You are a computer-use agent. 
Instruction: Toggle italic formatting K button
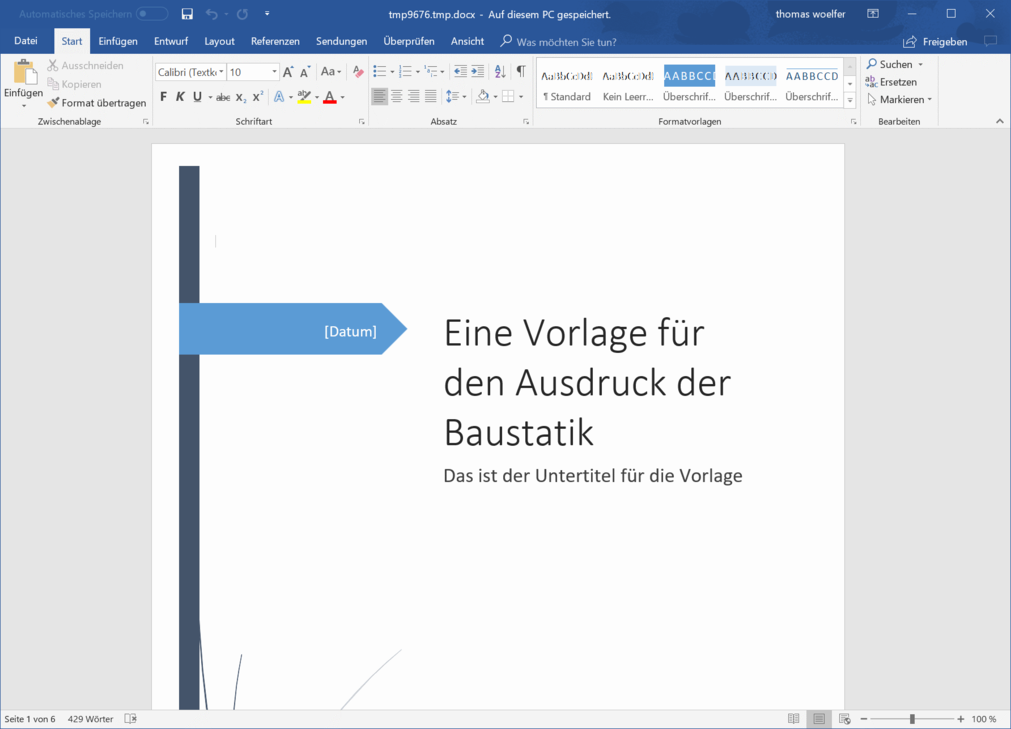(x=180, y=97)
